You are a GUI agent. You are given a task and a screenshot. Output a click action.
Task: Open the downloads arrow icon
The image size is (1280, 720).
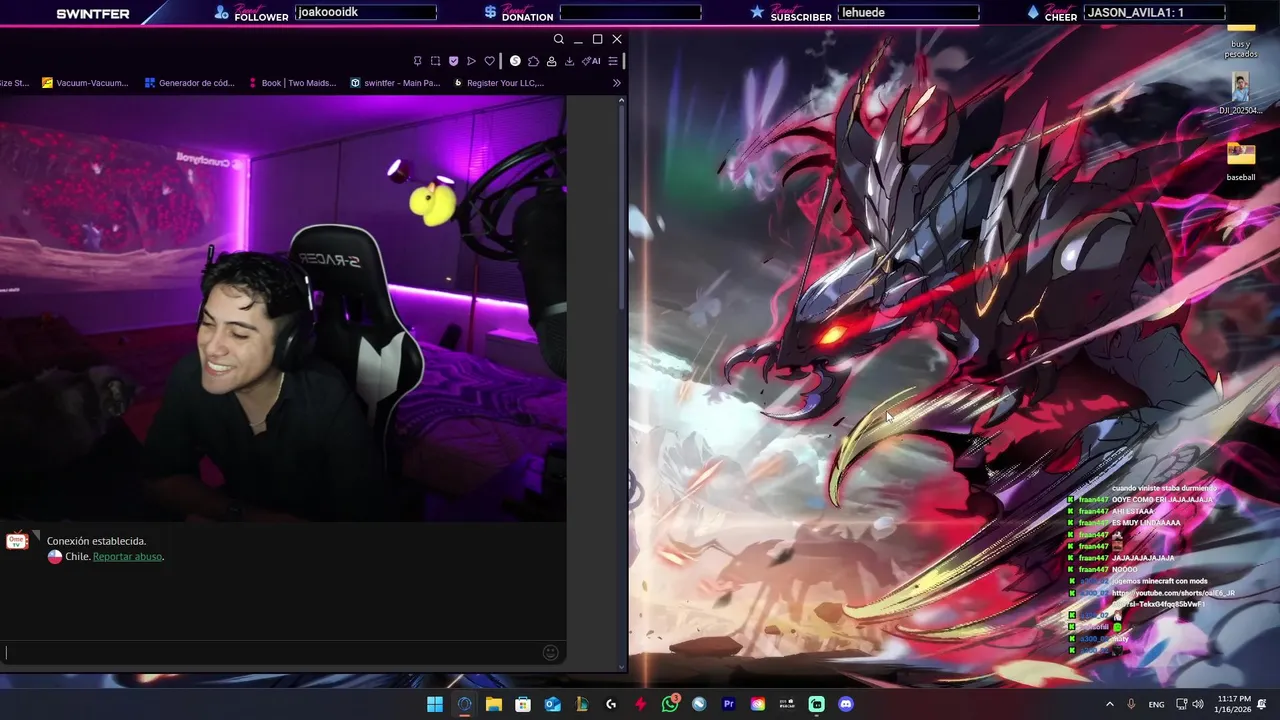point(569,61)
